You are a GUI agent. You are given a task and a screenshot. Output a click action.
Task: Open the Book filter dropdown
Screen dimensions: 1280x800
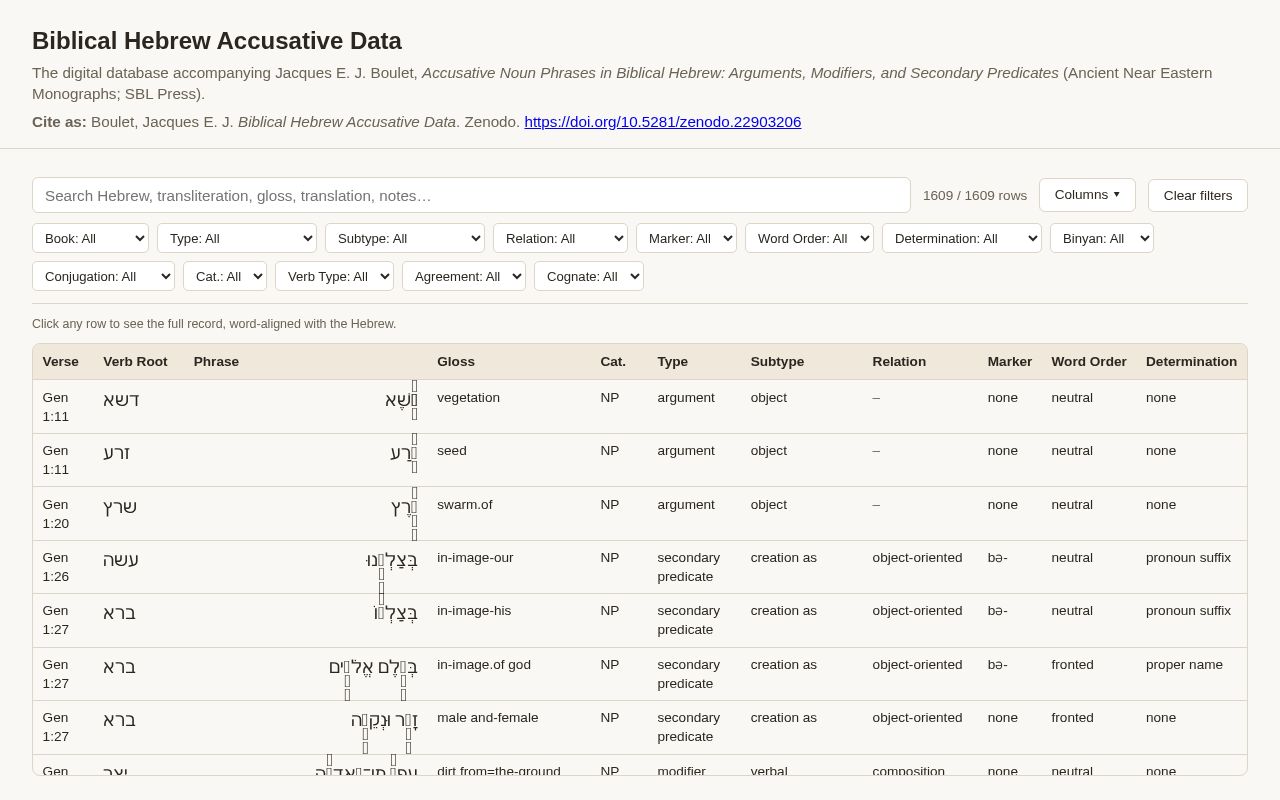pyautogui.click(x=90, y=238)
